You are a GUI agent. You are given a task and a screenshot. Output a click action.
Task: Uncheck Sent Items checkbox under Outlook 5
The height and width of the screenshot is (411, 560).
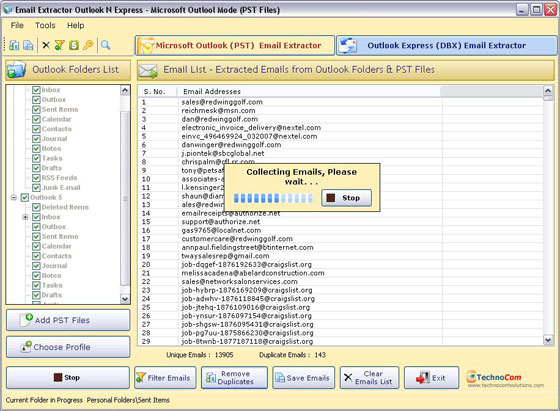pyautogui.click(x=36, y=236)
